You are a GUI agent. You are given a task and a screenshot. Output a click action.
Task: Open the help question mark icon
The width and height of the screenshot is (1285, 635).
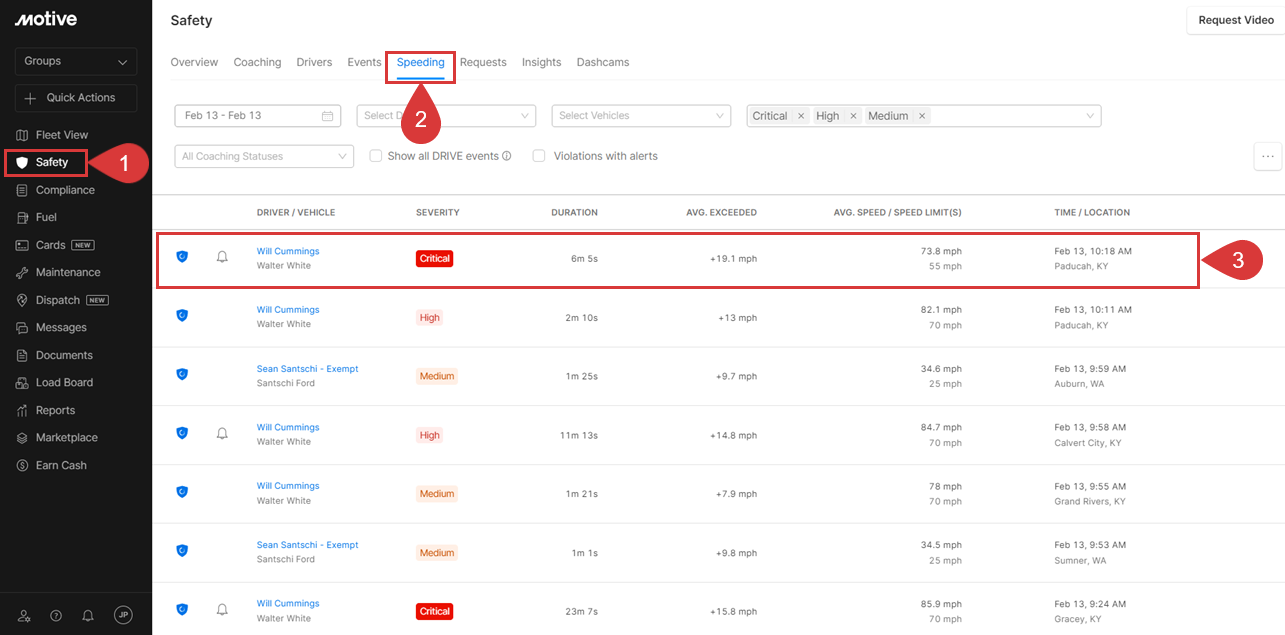click(56, 616)
